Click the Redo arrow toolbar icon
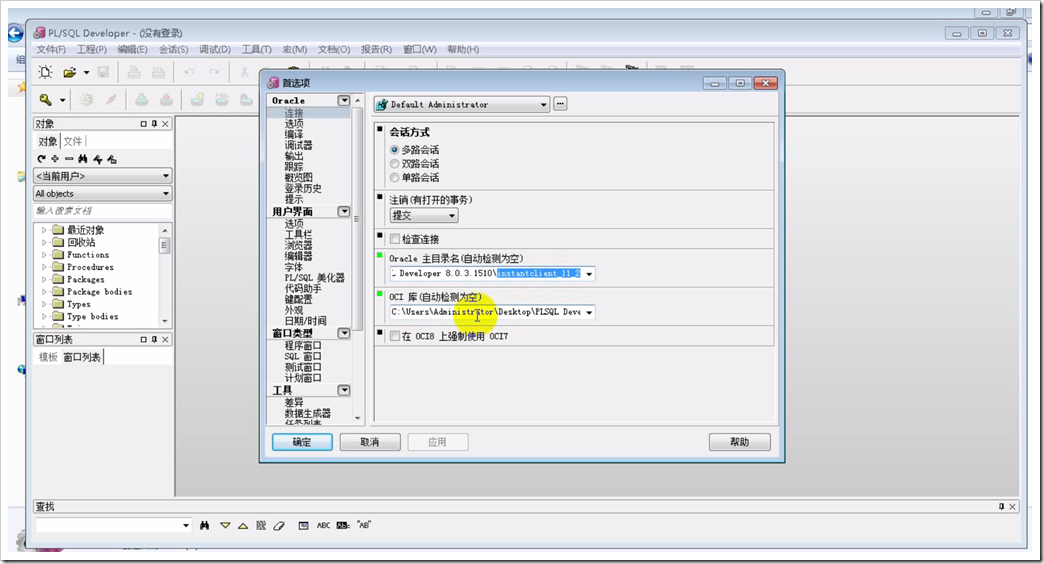Viewport: 1044px width, 564px height. coord(214,72)
